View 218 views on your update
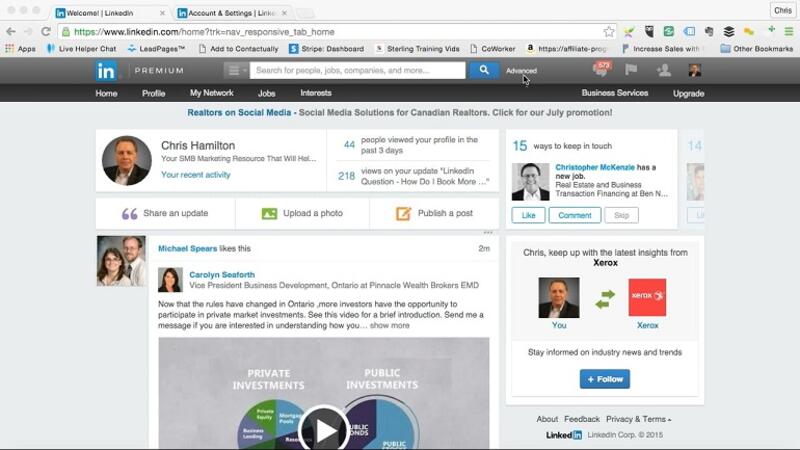Screen dimensions: 800x450 [x=413, y=176]
